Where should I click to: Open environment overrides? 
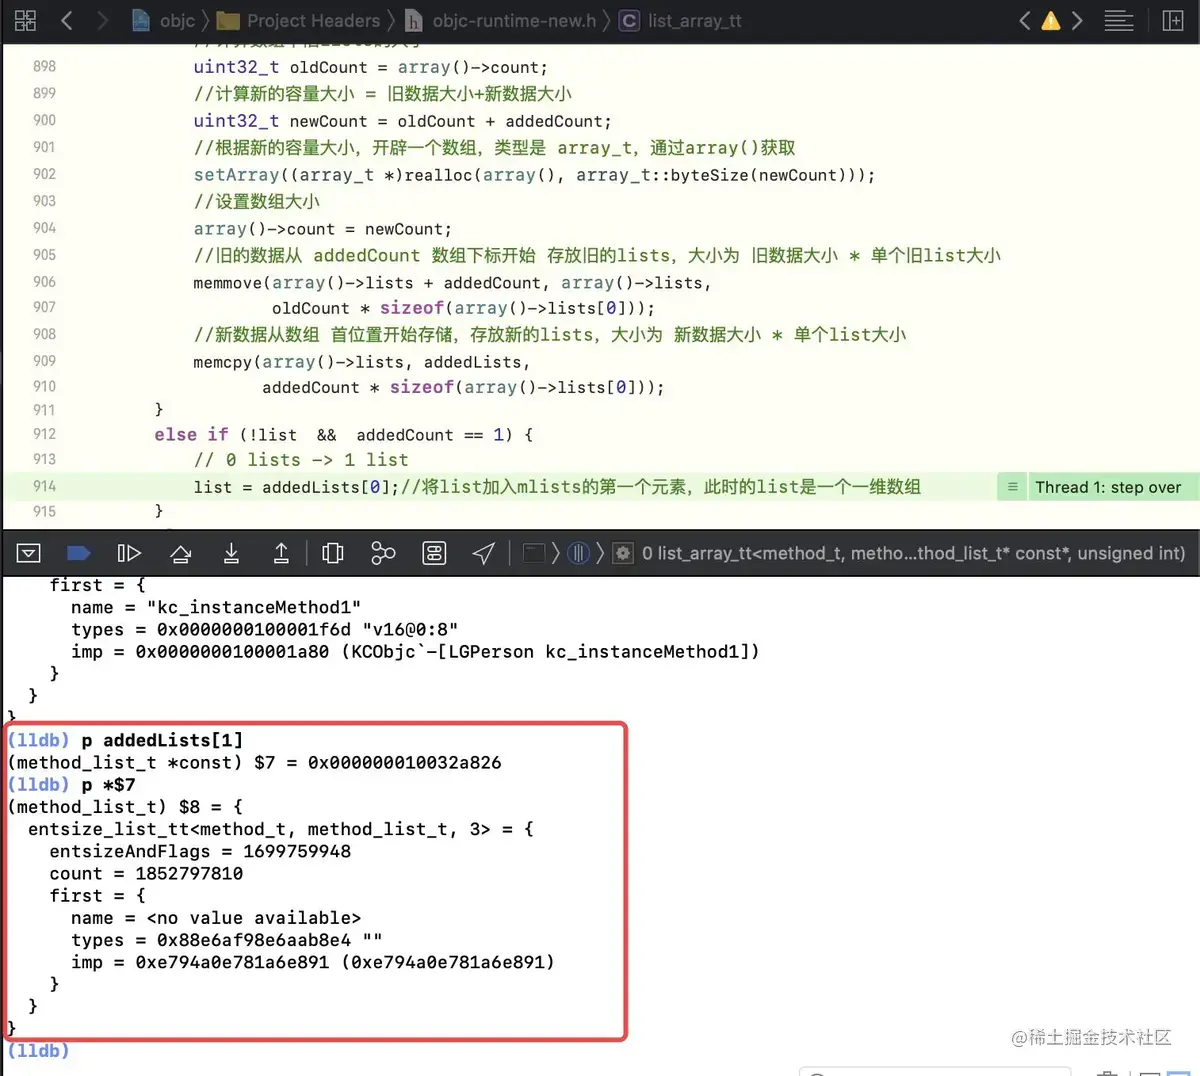coord(434,553)
